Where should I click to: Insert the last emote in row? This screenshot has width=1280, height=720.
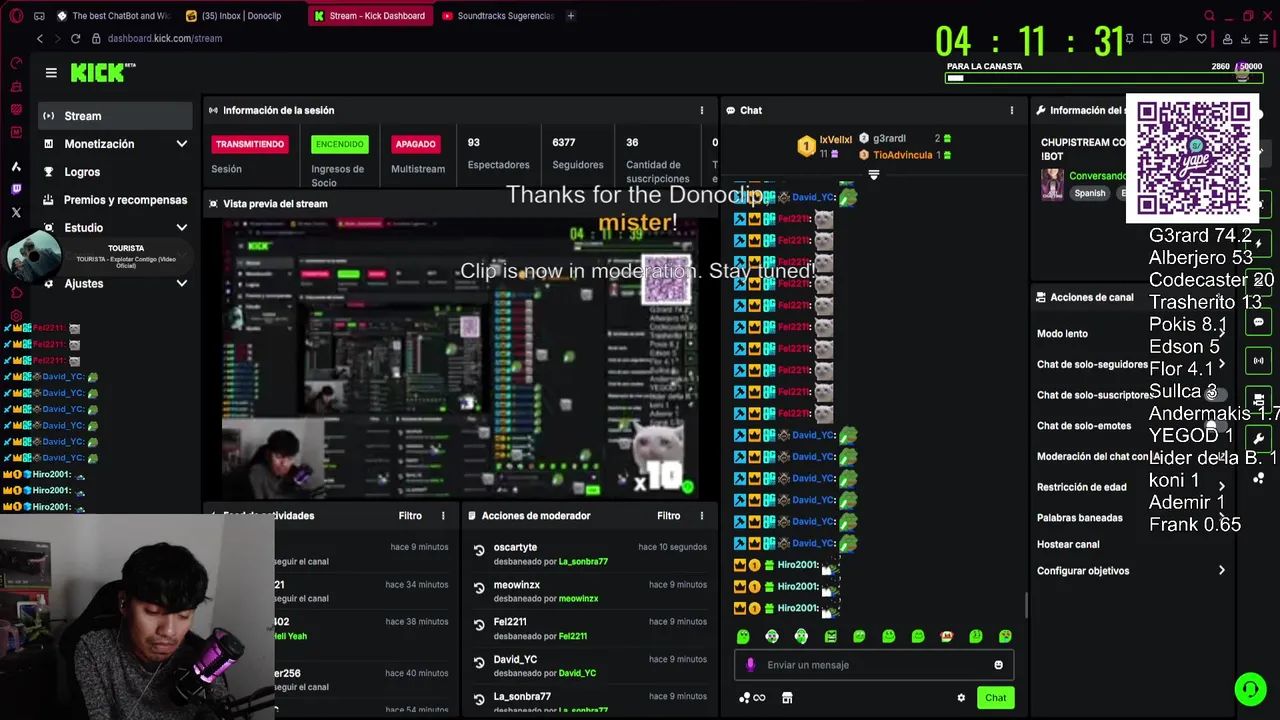coord(1005,637)
